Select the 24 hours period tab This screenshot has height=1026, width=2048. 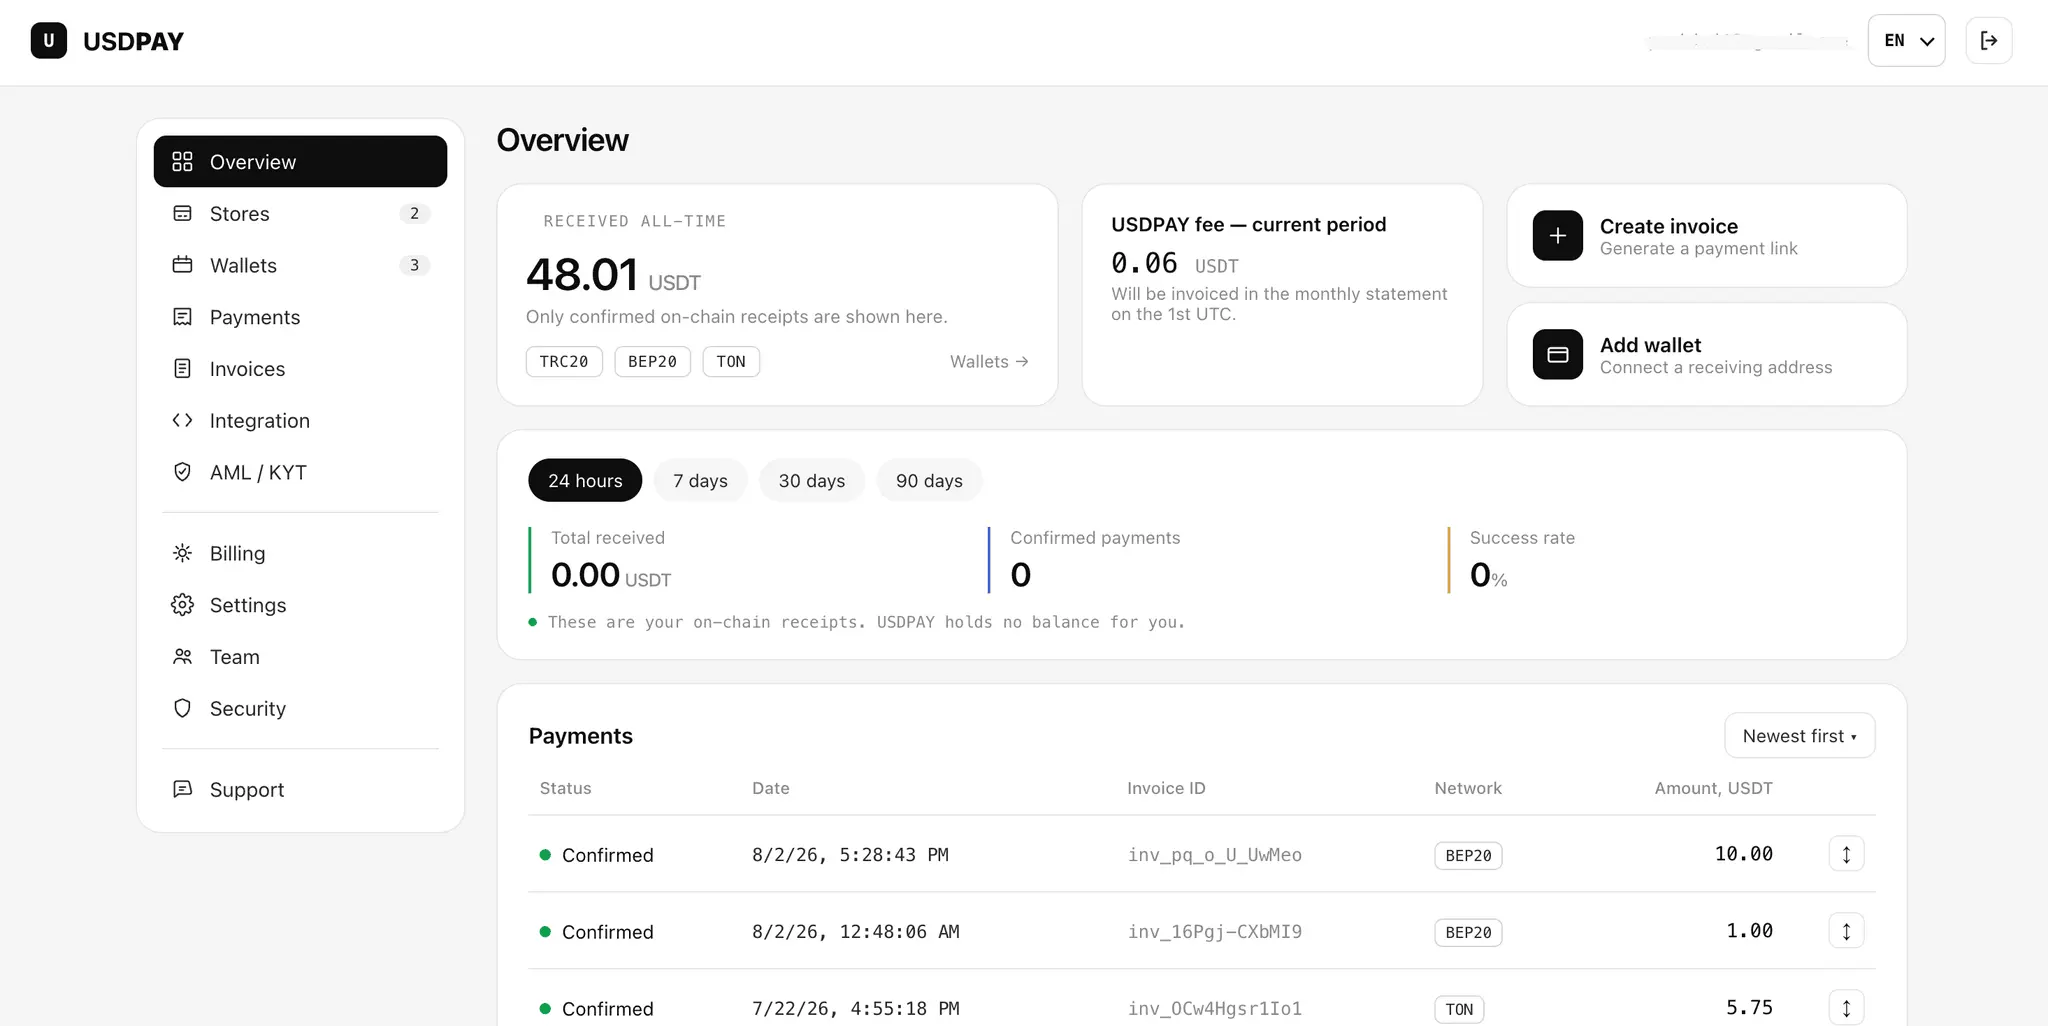(x=585, y=481)
